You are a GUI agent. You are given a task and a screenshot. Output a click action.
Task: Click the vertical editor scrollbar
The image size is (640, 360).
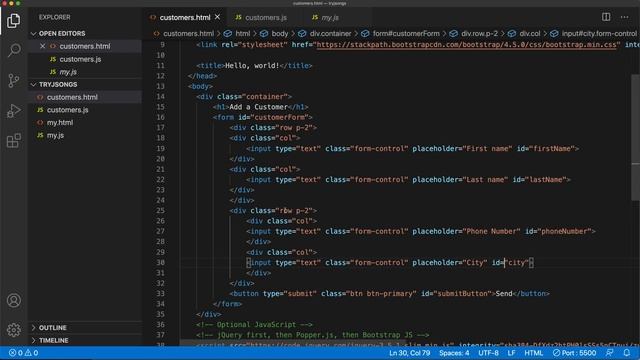click(636, 137)
